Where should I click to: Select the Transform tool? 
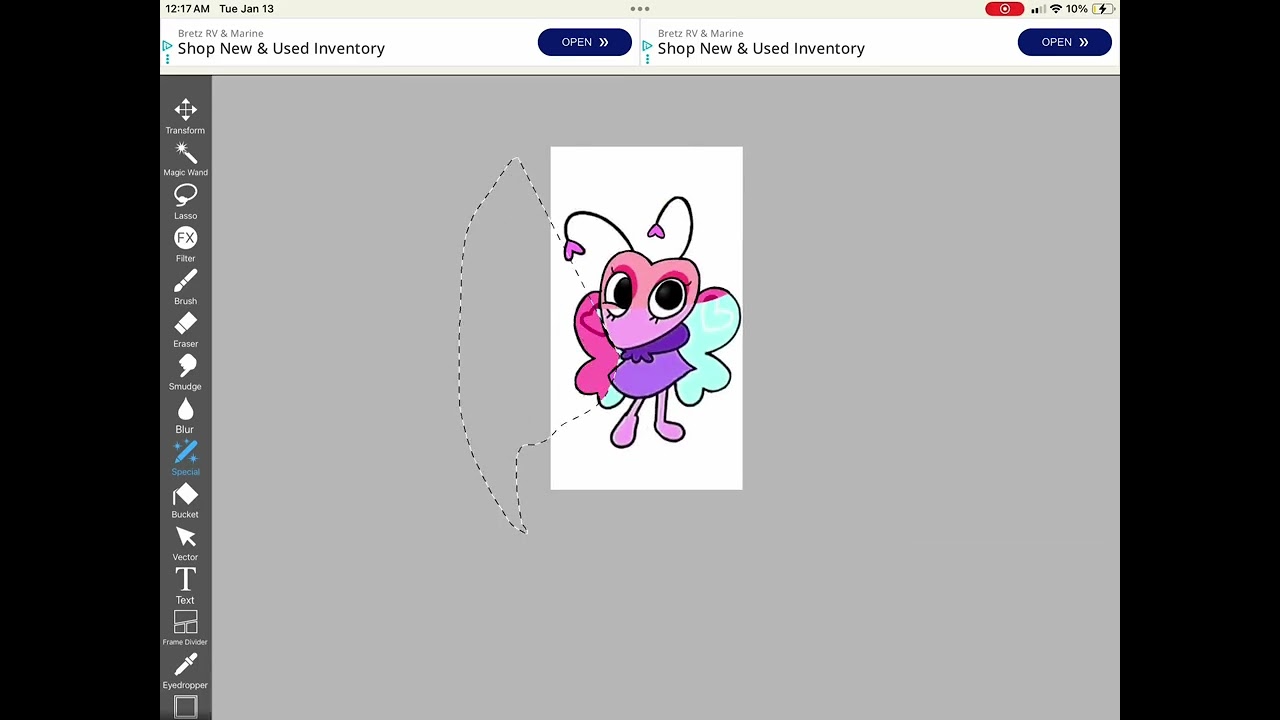click(x=185, y=116)
